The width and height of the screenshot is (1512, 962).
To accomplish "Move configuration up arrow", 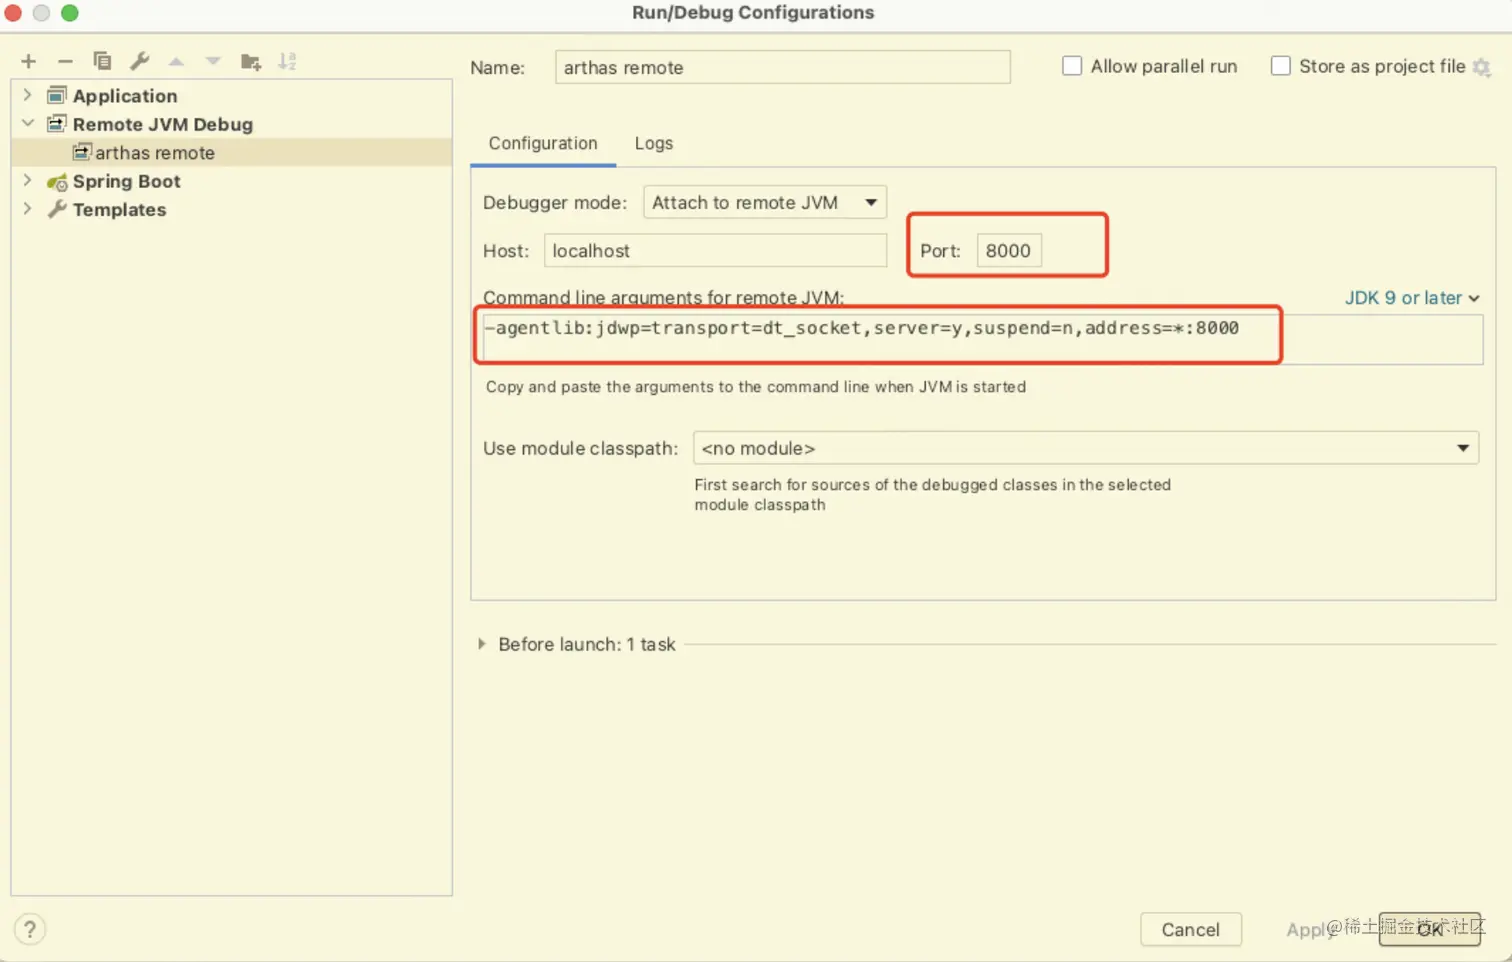I will [x=176, y=61].
